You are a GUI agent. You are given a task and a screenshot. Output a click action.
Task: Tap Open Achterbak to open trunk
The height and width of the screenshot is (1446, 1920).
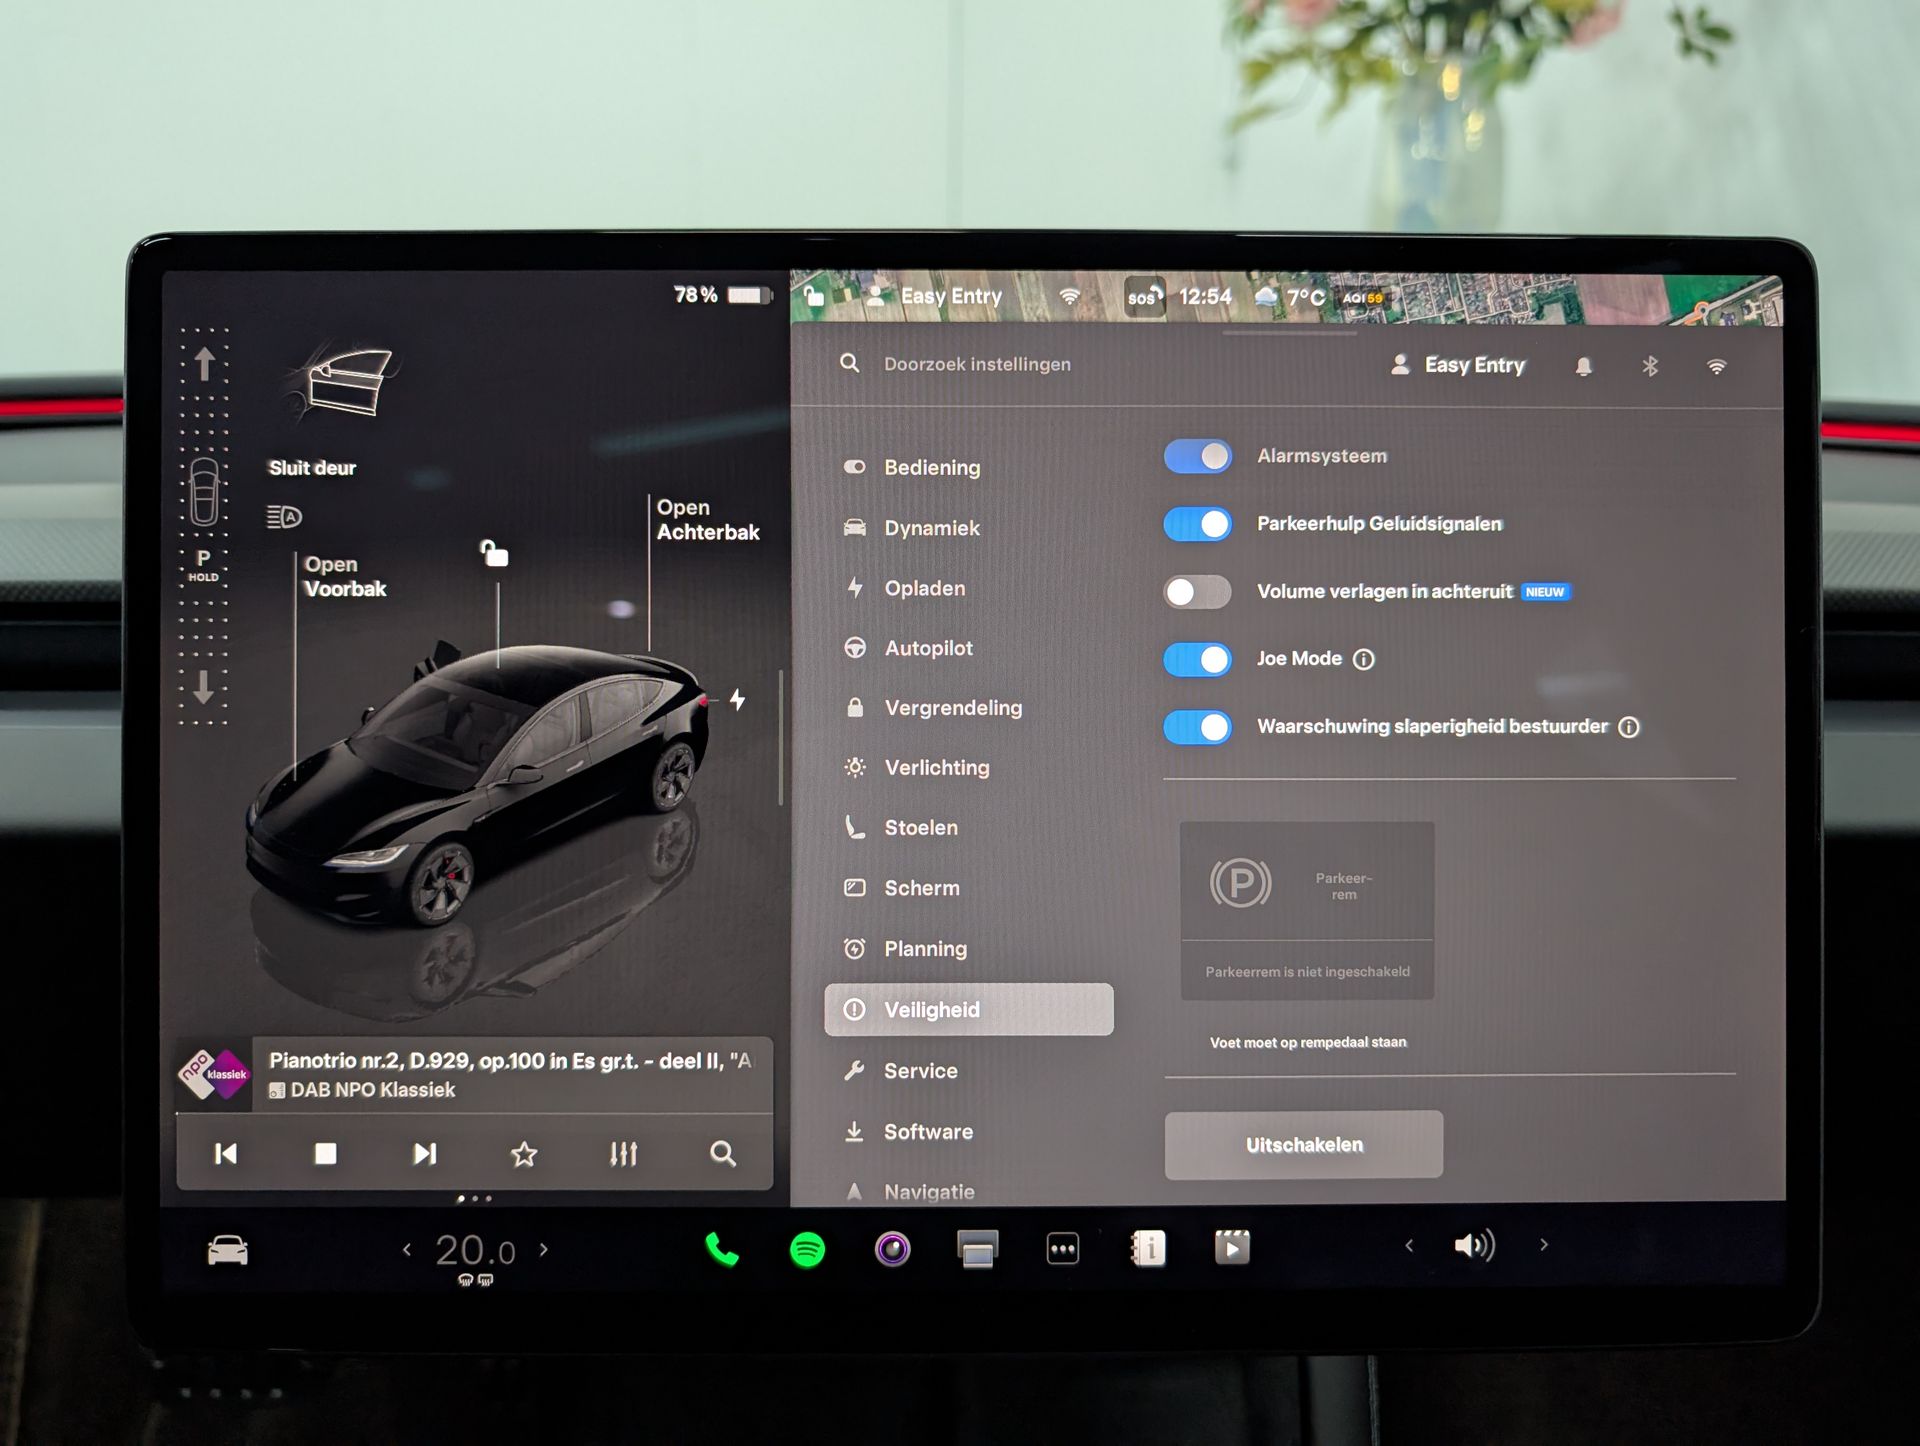707,520
